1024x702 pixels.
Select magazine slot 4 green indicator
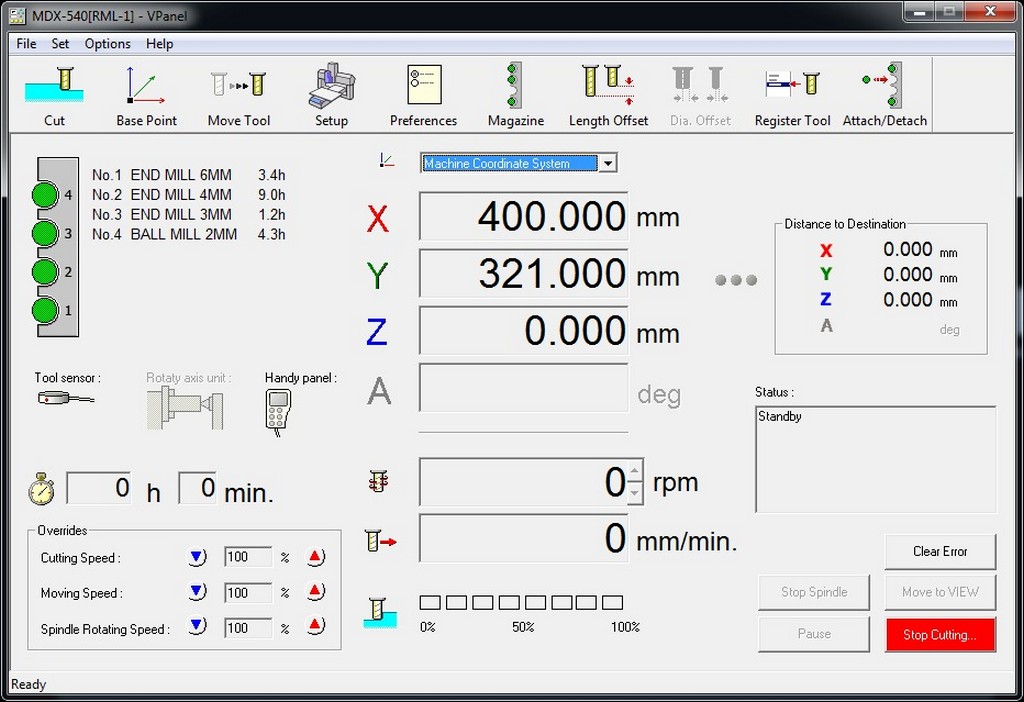pos(45,195)
